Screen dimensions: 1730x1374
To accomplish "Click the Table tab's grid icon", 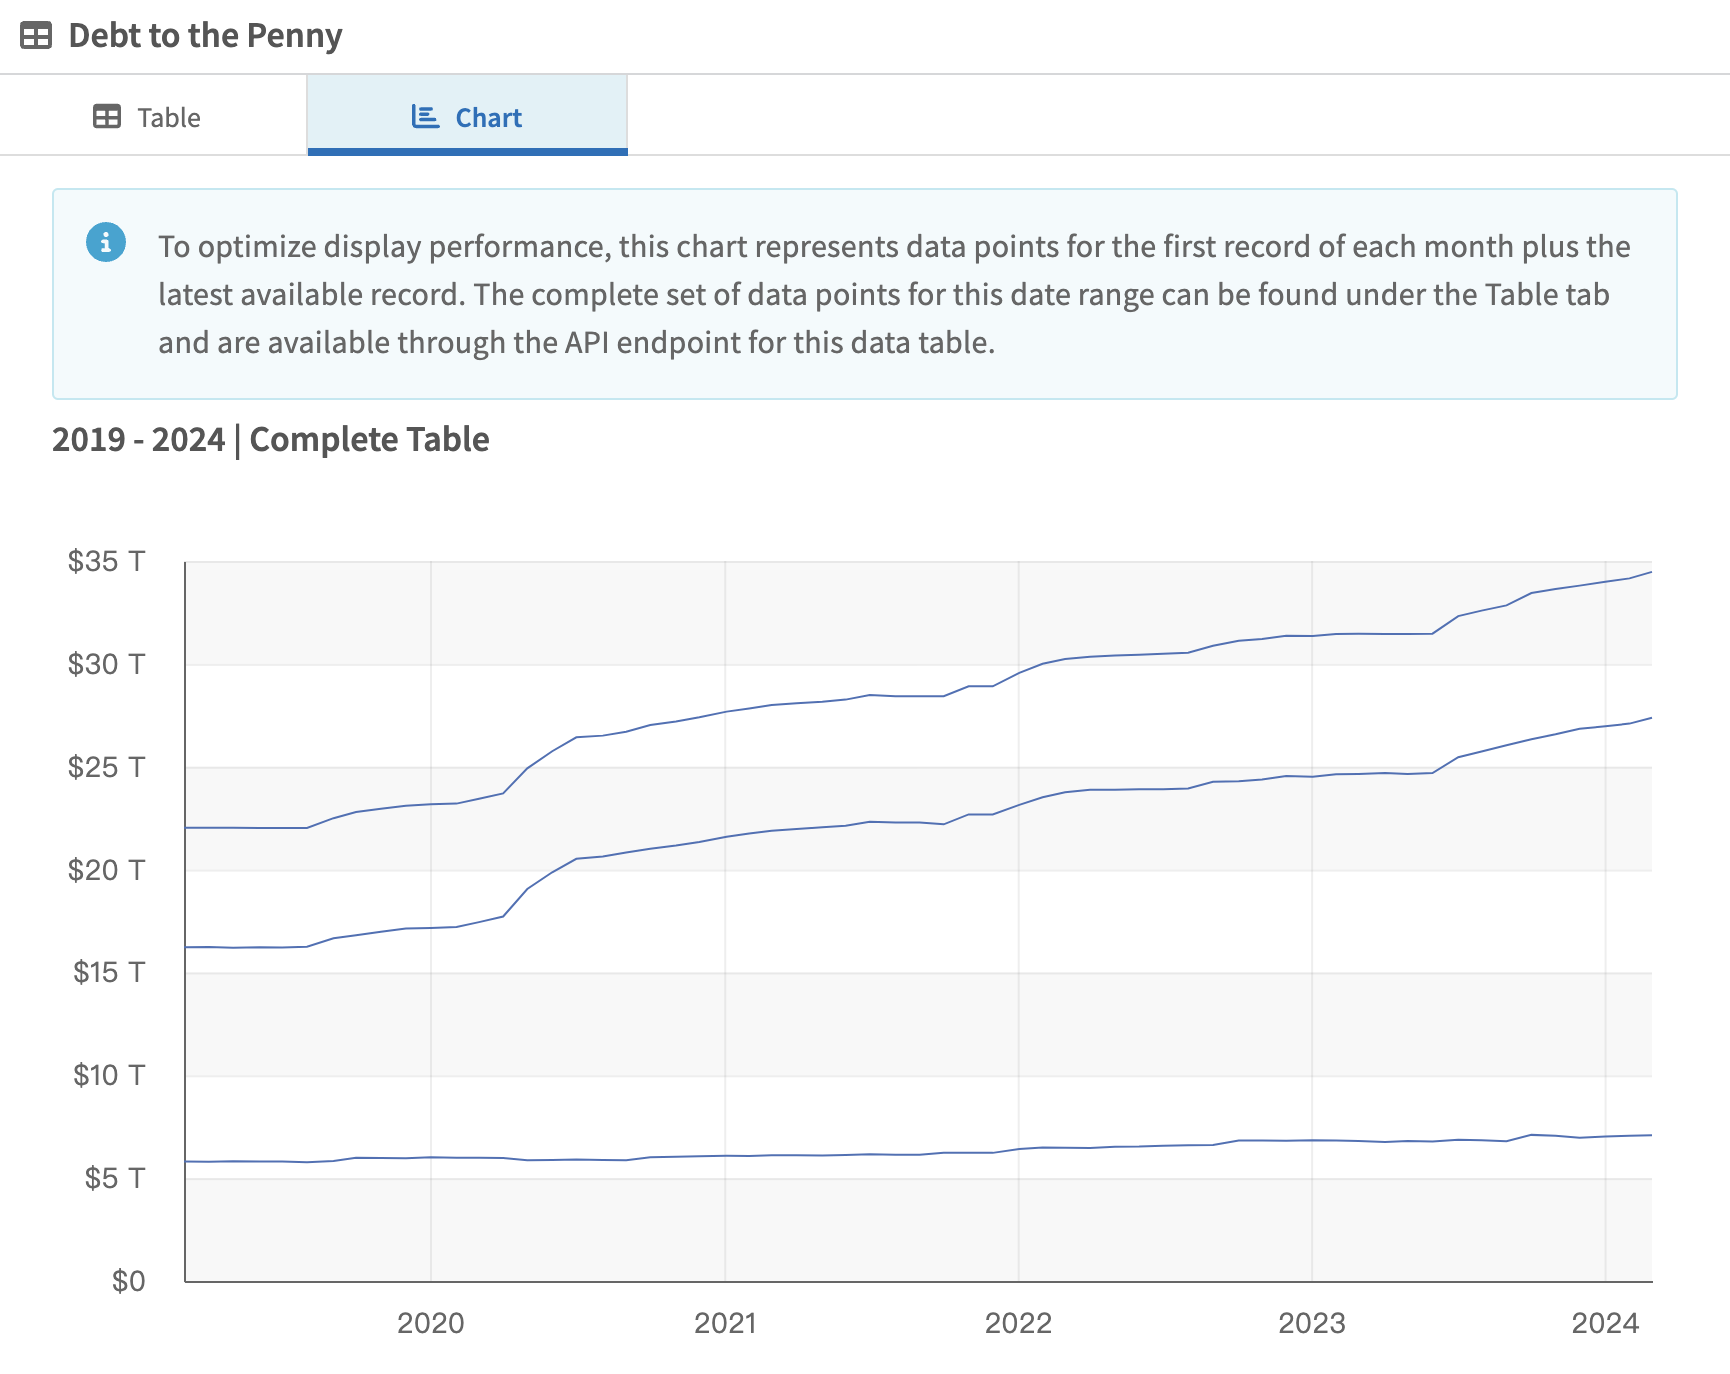I will point(107,117).
